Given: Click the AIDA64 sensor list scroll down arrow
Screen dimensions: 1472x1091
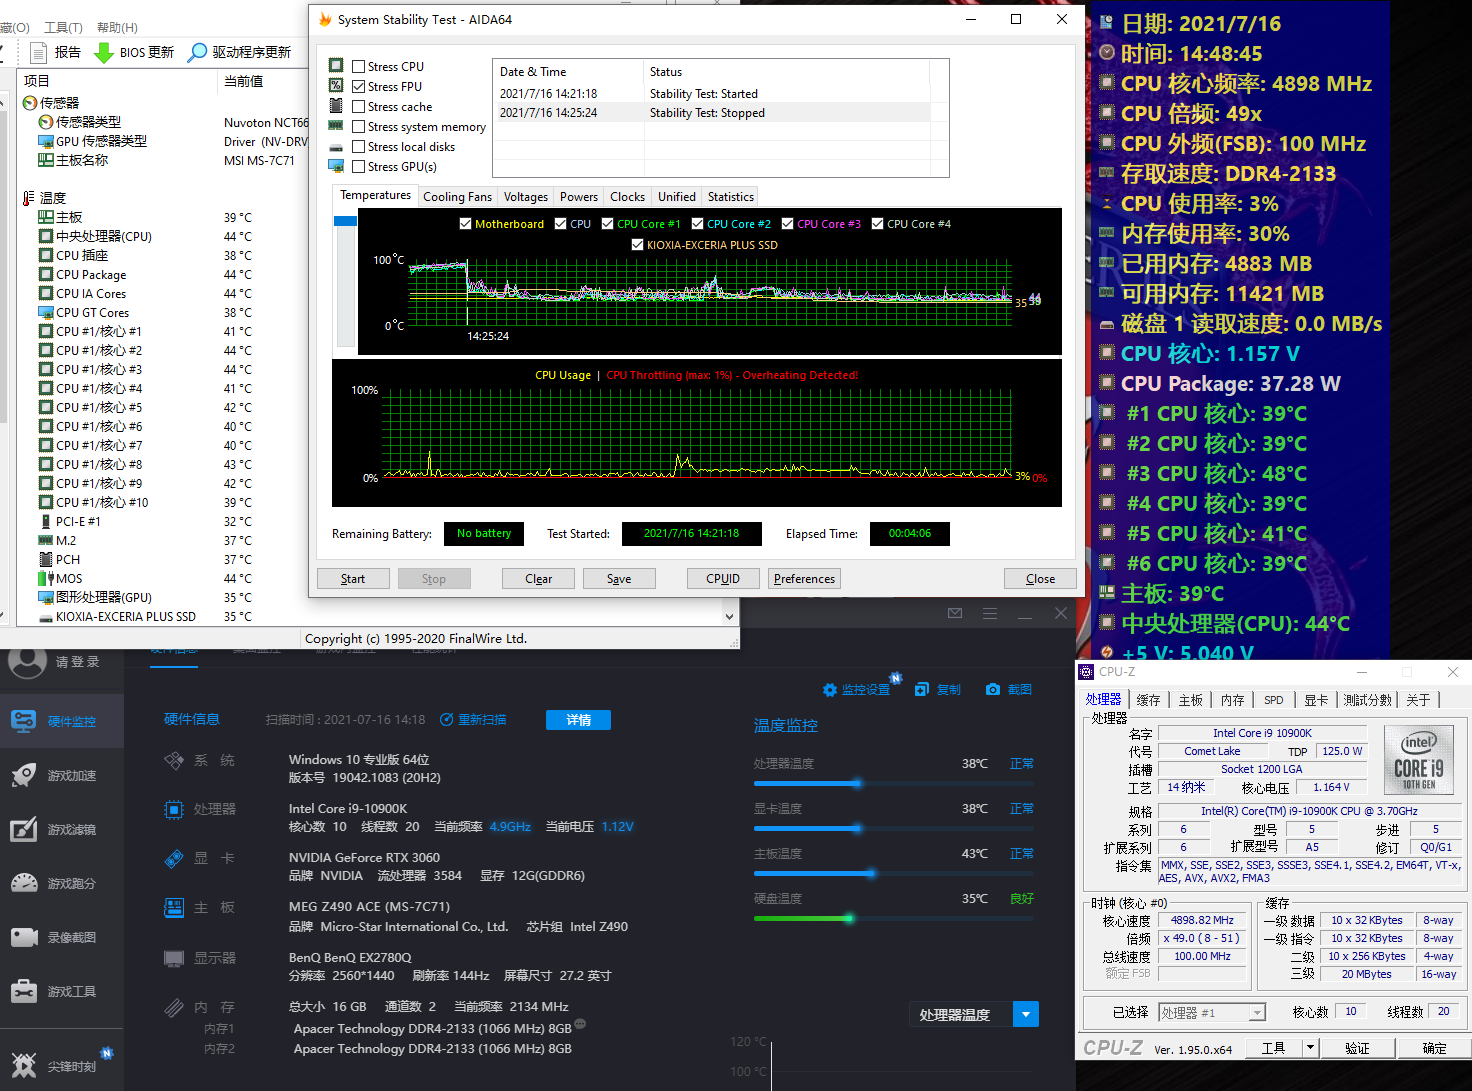Looking at the screenshot, I should click(x=730, y=617).
